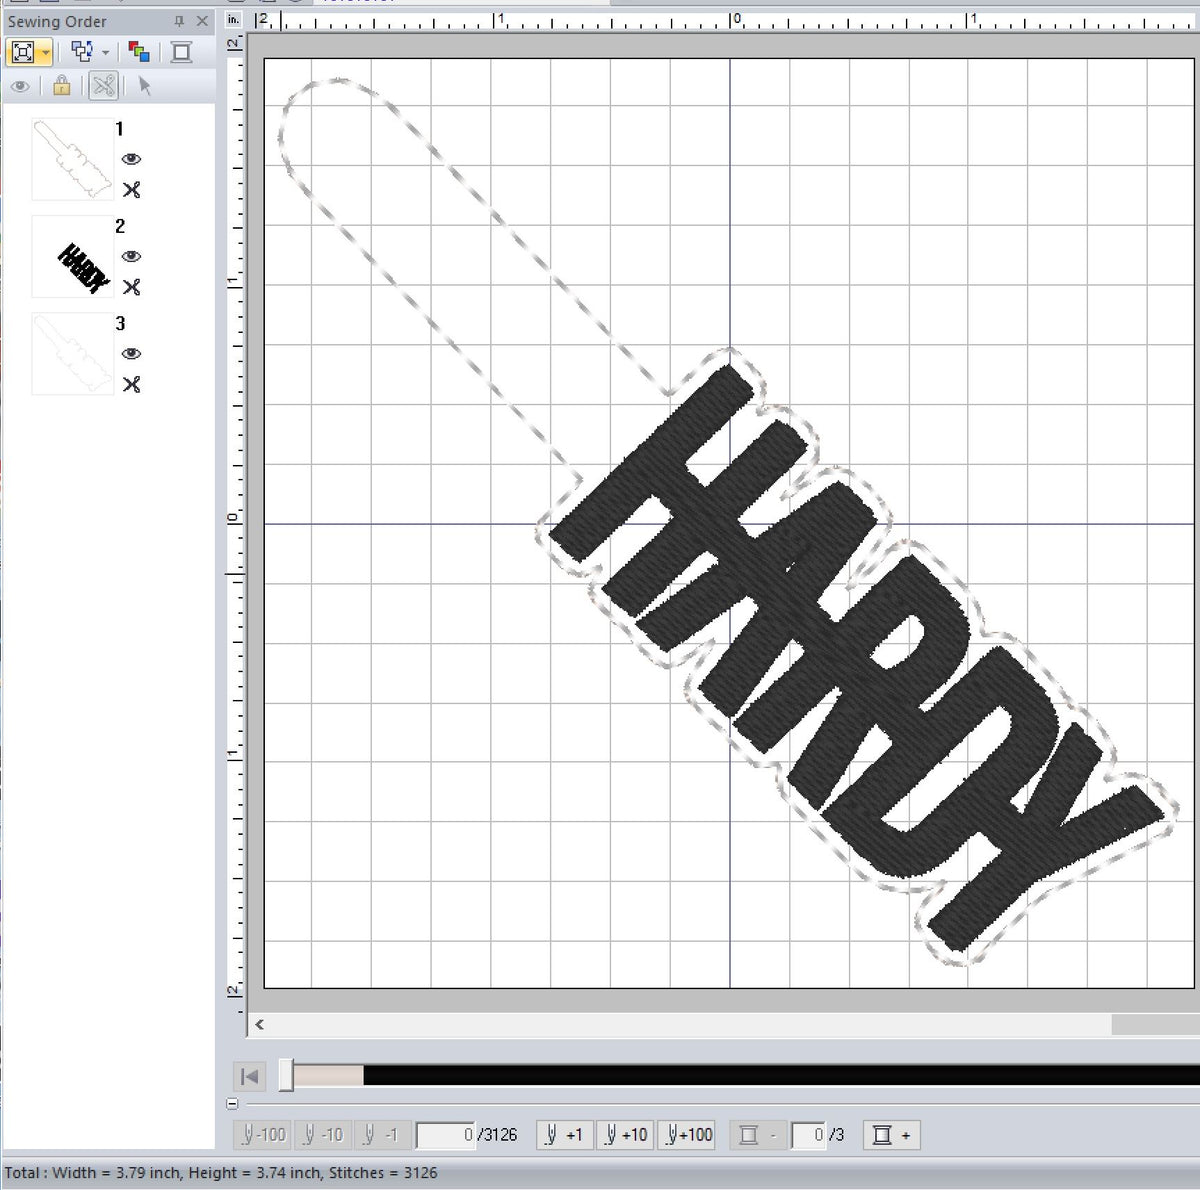Viewport: 1200px width, 1190px height.
Task: Click the lock icon
Action: [x=61, y=86]
